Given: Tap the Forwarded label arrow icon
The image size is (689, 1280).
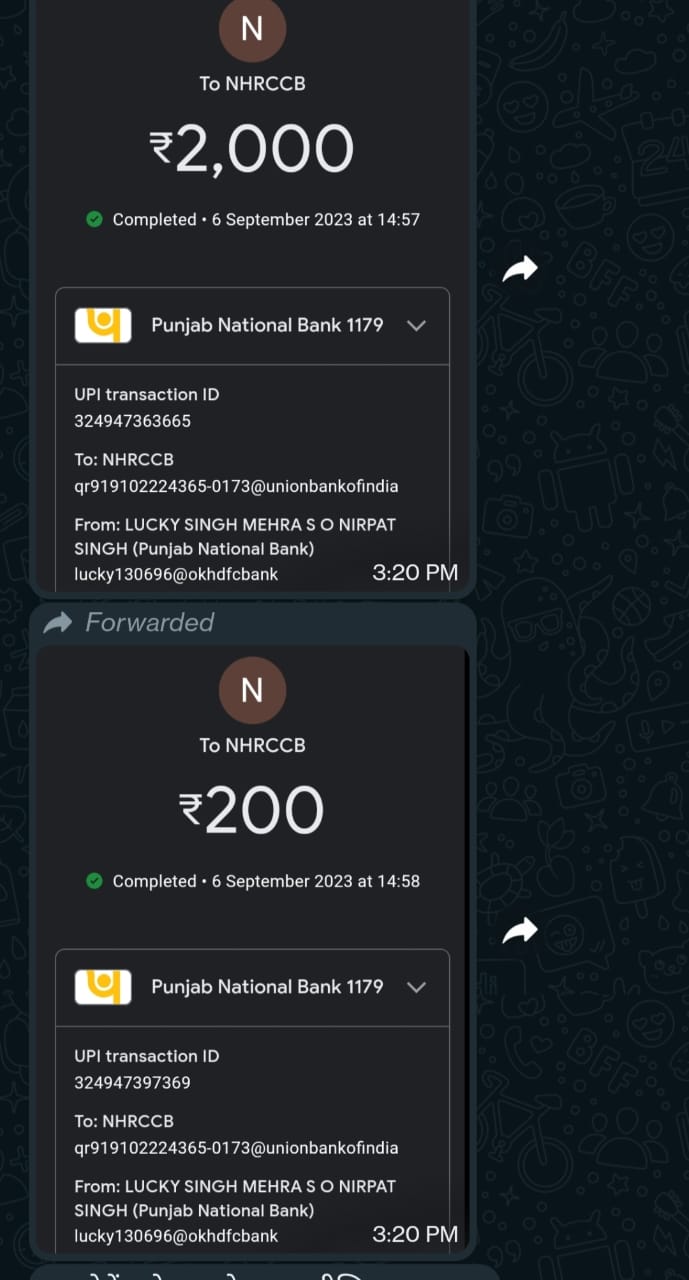Looking at the screenshot, I should click(x=58, y=623).
